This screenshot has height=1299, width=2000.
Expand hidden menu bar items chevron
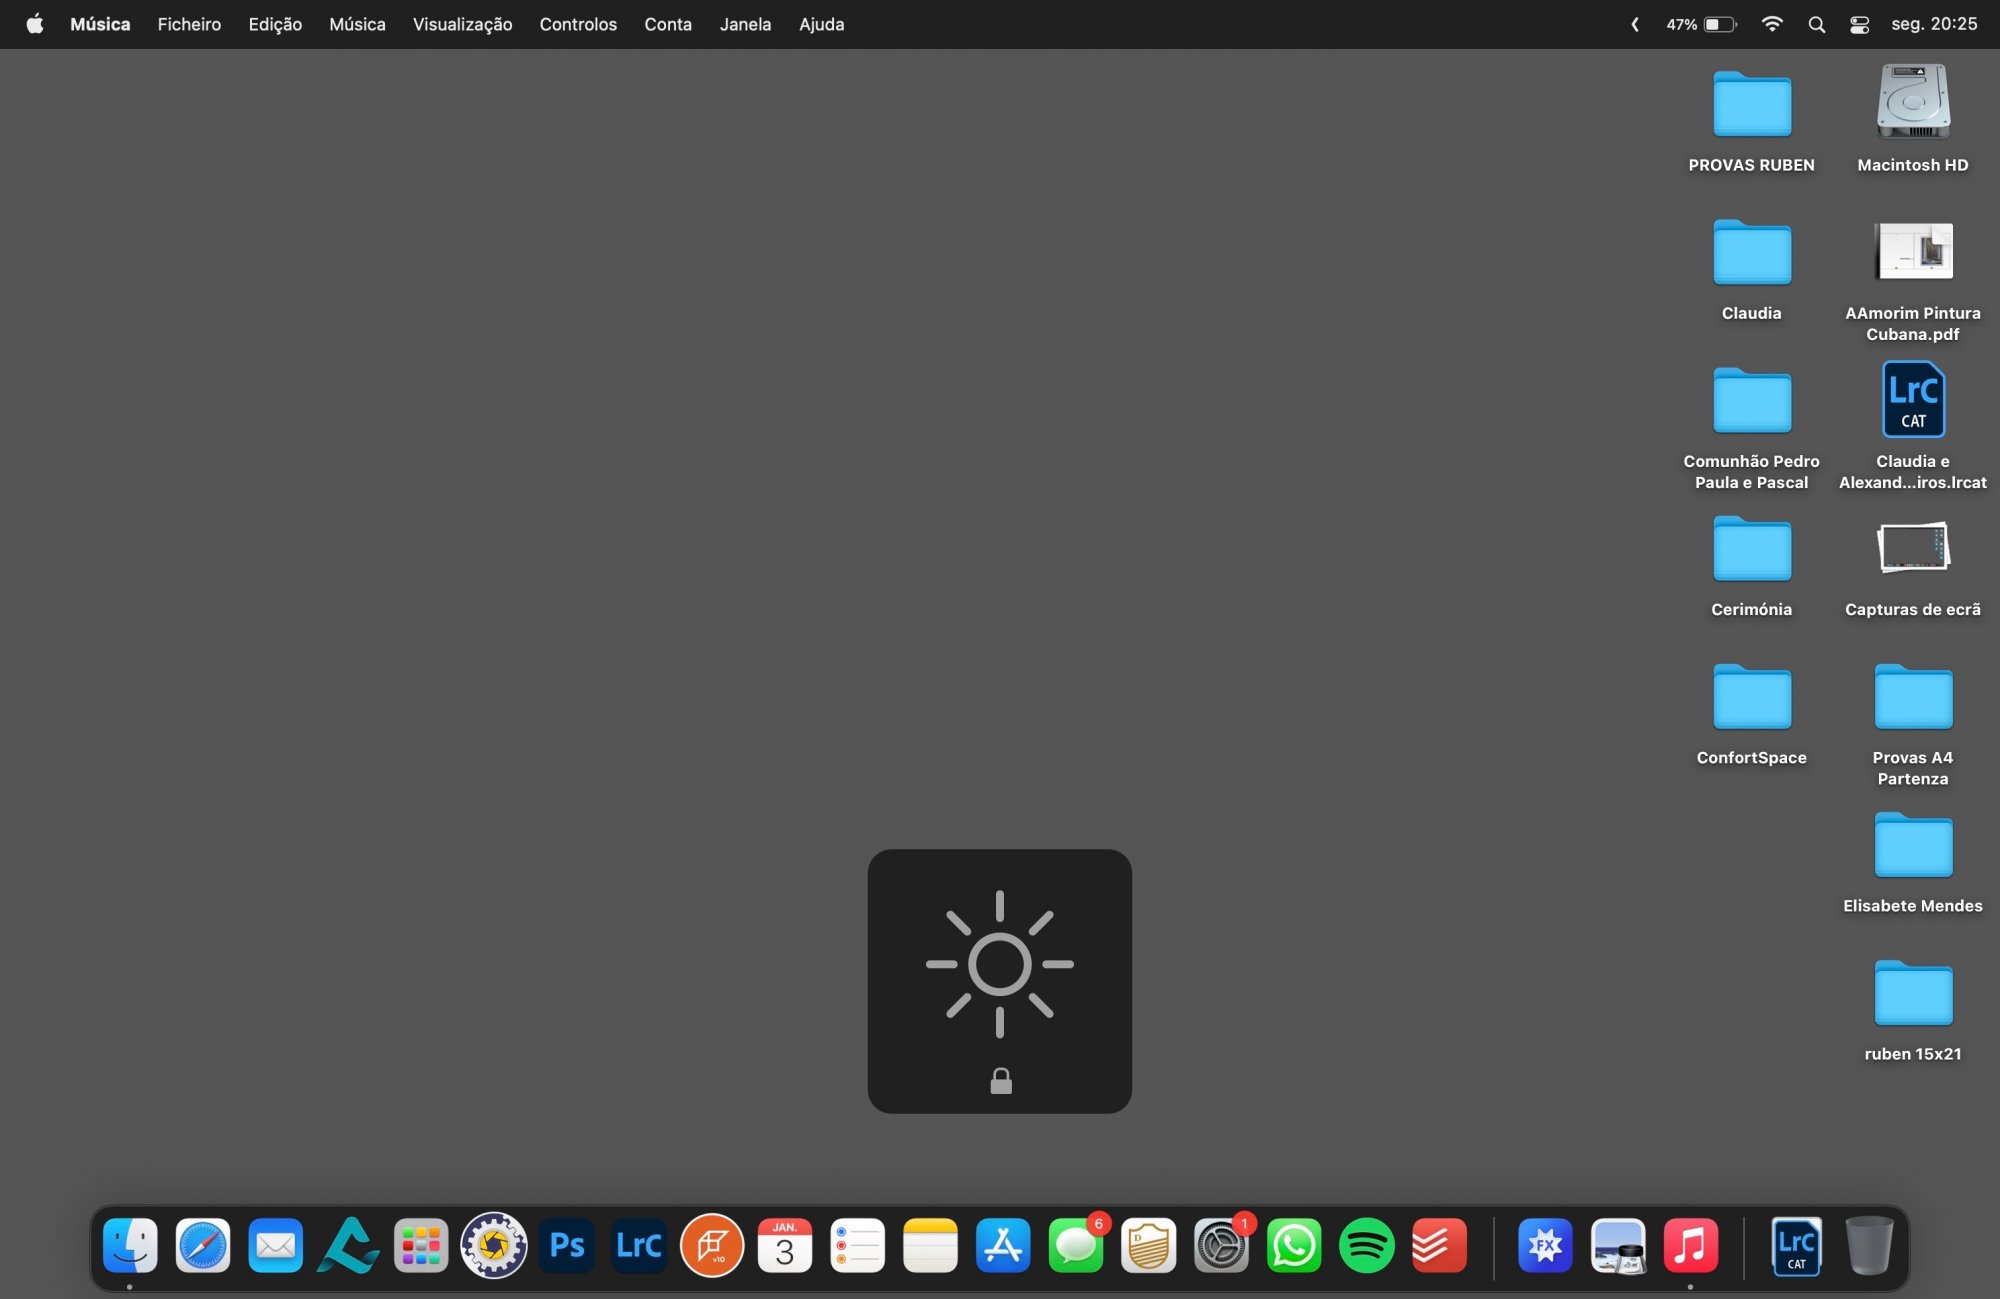coord(1635,24)
